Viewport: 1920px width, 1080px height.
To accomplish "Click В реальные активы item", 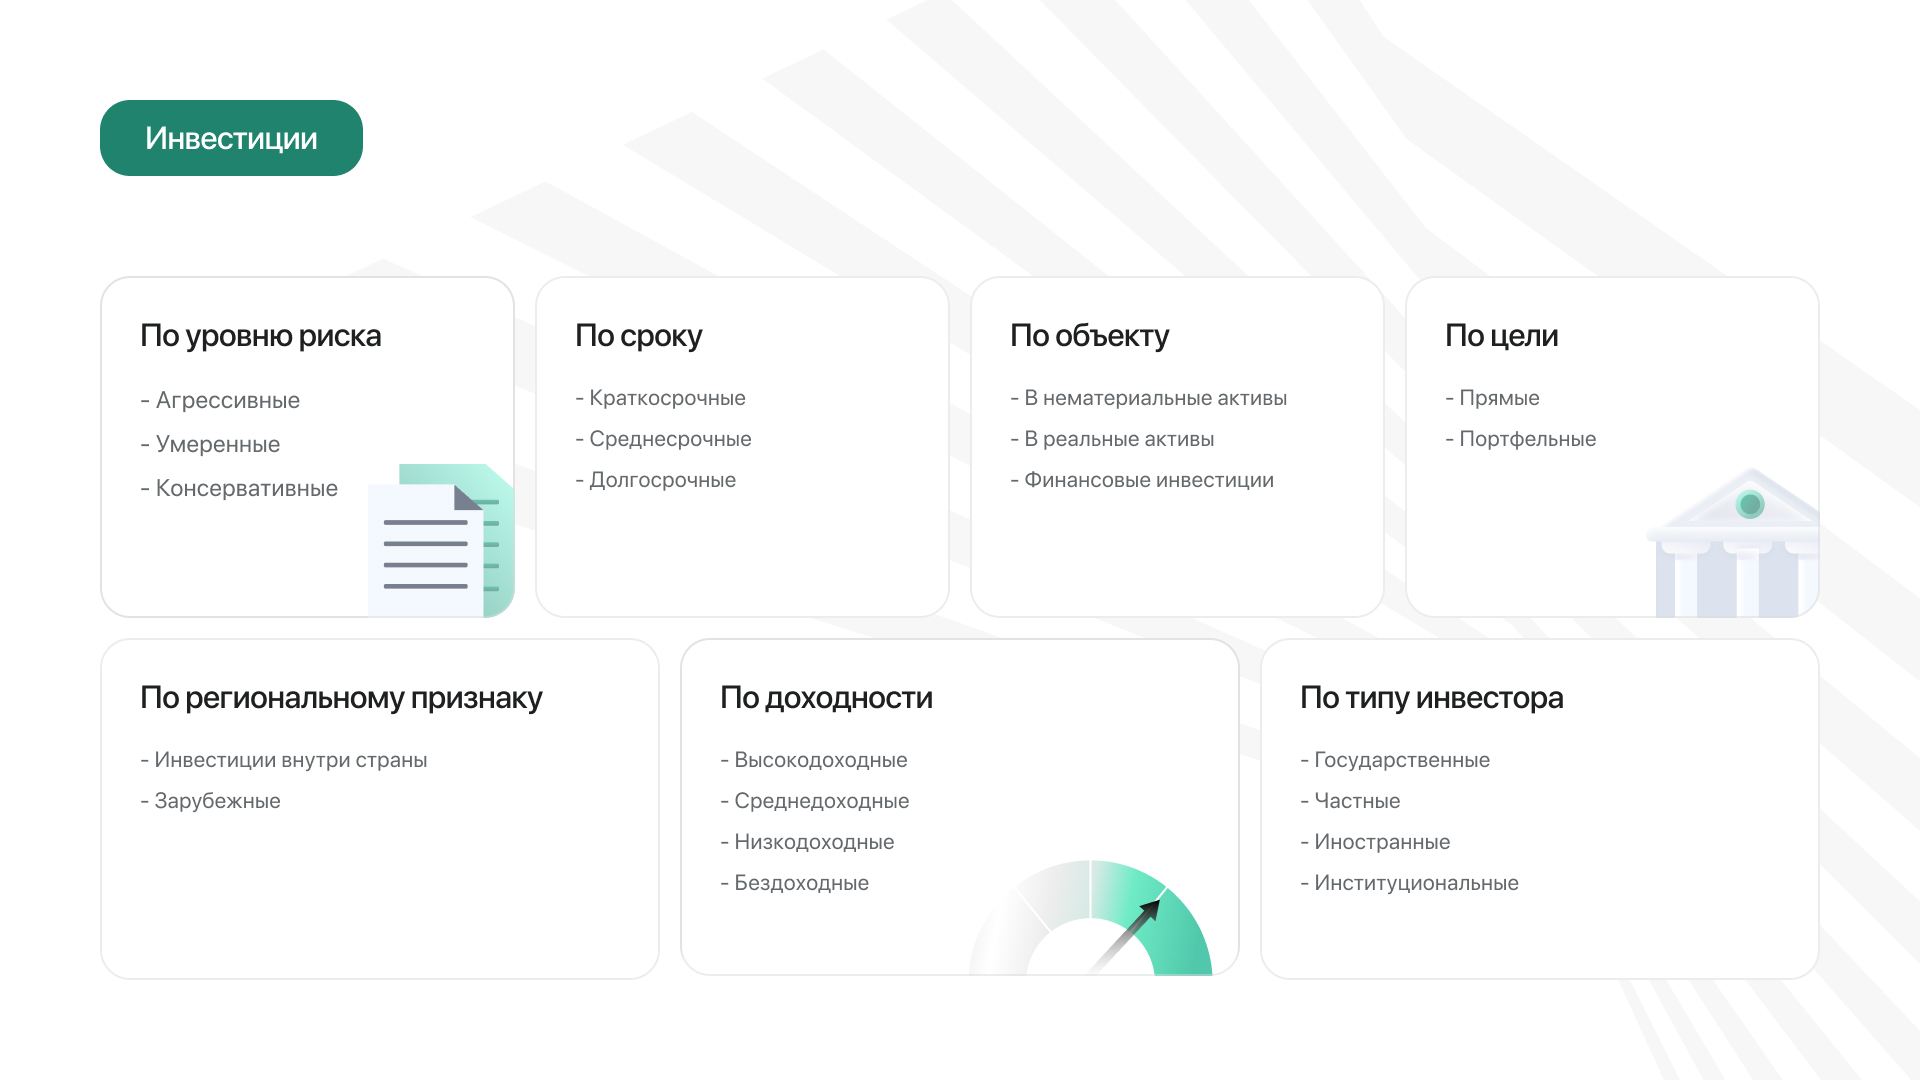I will click(x=1112, y=439).
